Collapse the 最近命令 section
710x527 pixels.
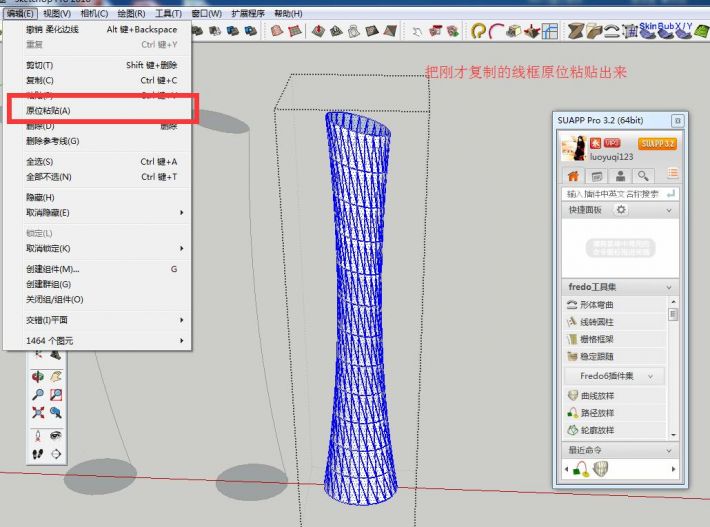coord(669,451)
